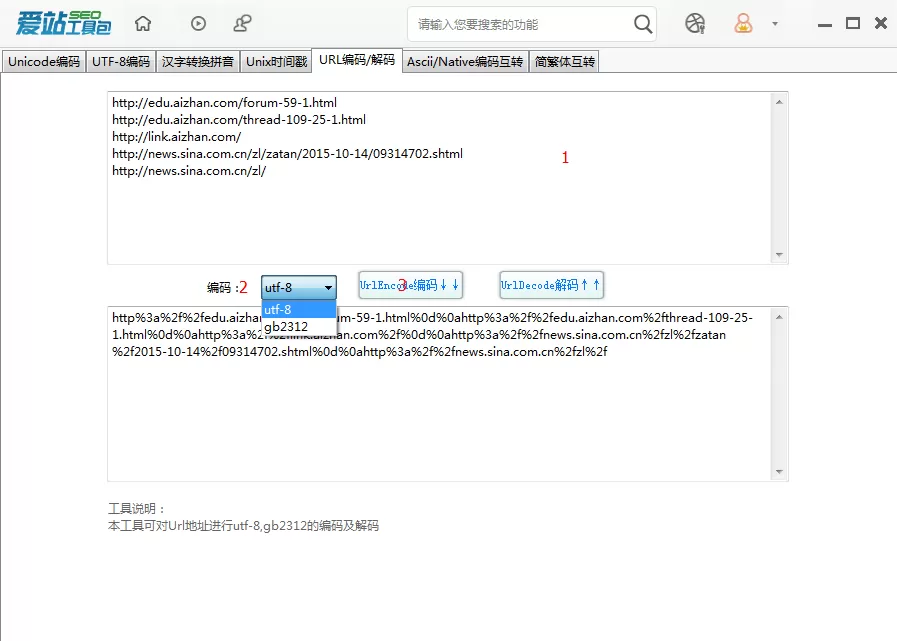Click the forum-59-1.html URL line
This screenshot has width=897, height=641.
coord(224,102)
